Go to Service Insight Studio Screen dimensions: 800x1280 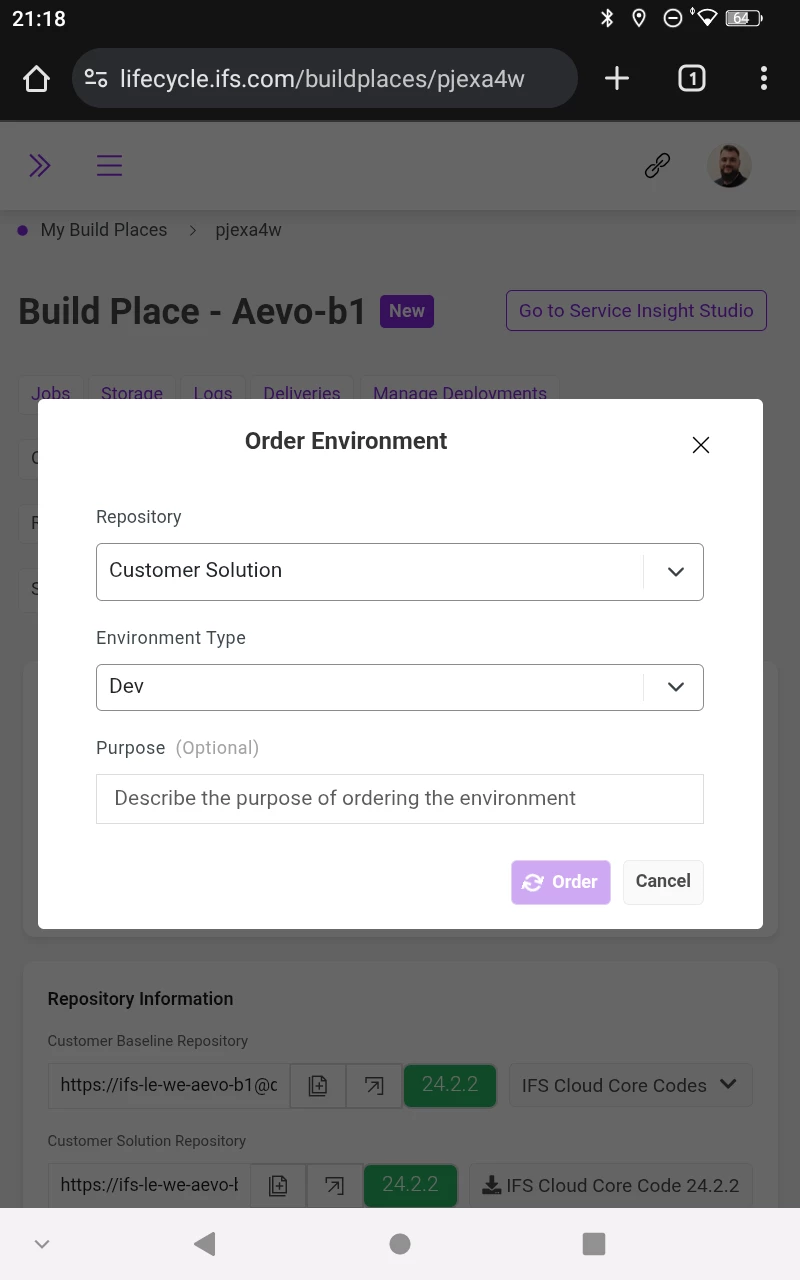[636, 311]
